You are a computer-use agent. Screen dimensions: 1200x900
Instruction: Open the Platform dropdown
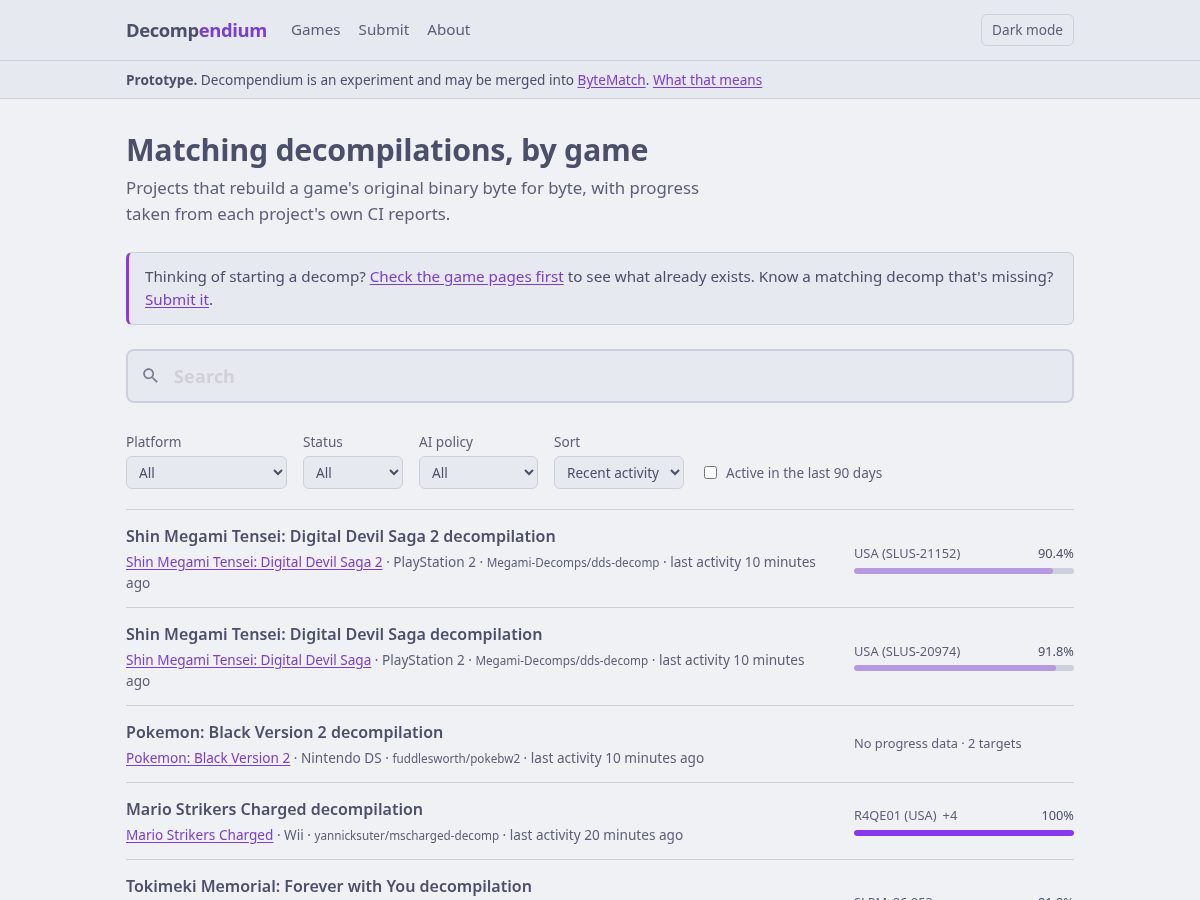click(x=206, y=473)
